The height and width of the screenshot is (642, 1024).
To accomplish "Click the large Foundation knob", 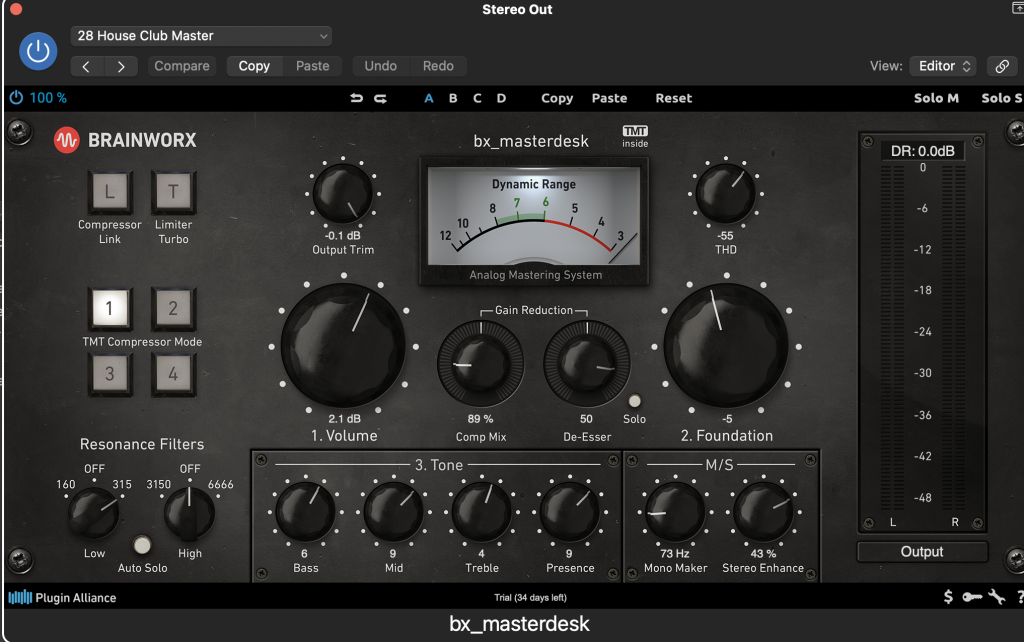I will tap(726, 346).
